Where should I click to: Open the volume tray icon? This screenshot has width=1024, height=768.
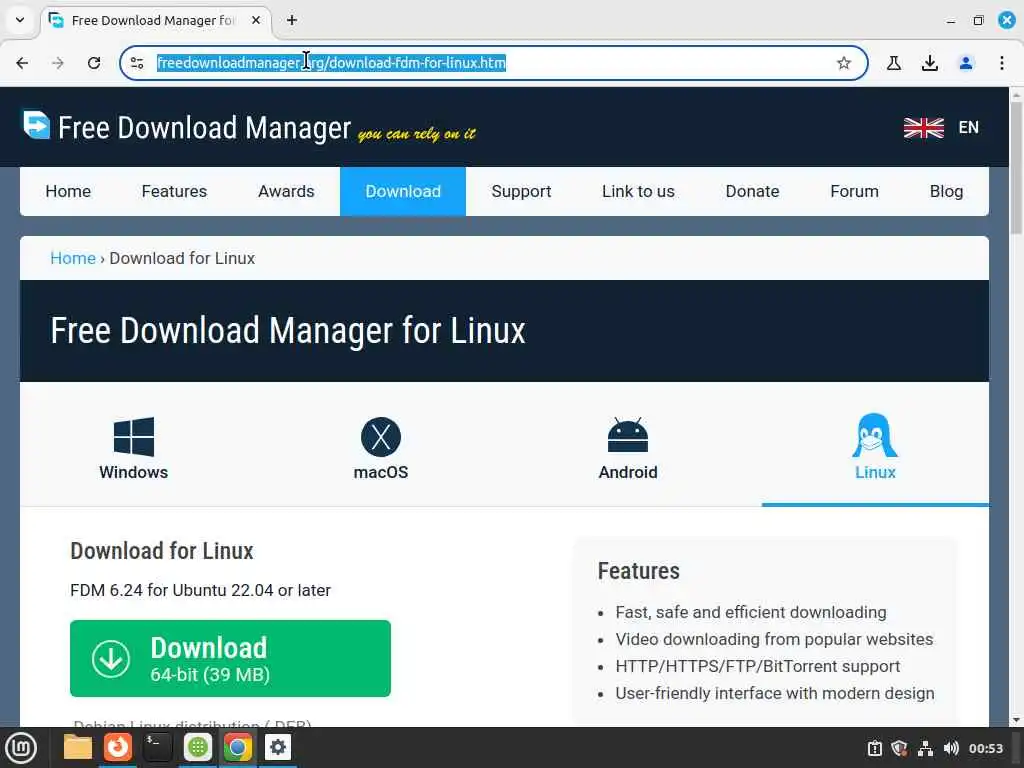pyautogui.click(x=950, y=748)
